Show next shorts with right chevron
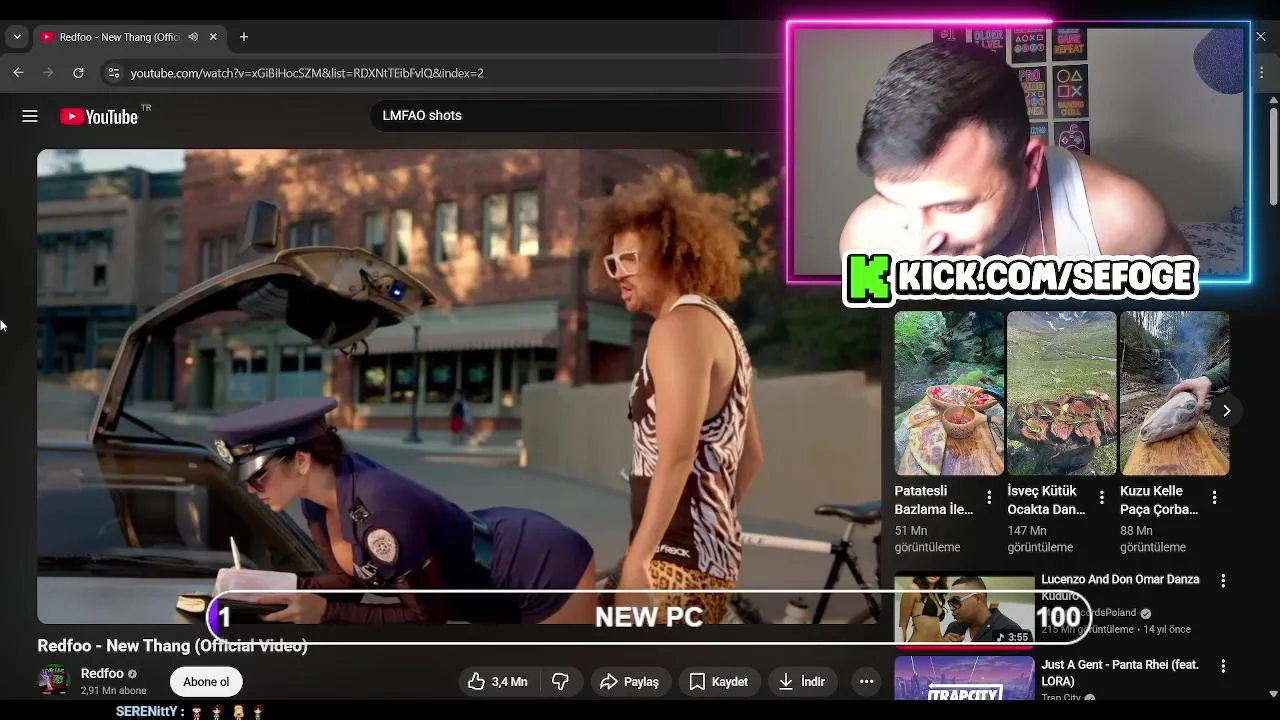1280x720 pixels. [1226, 410]
